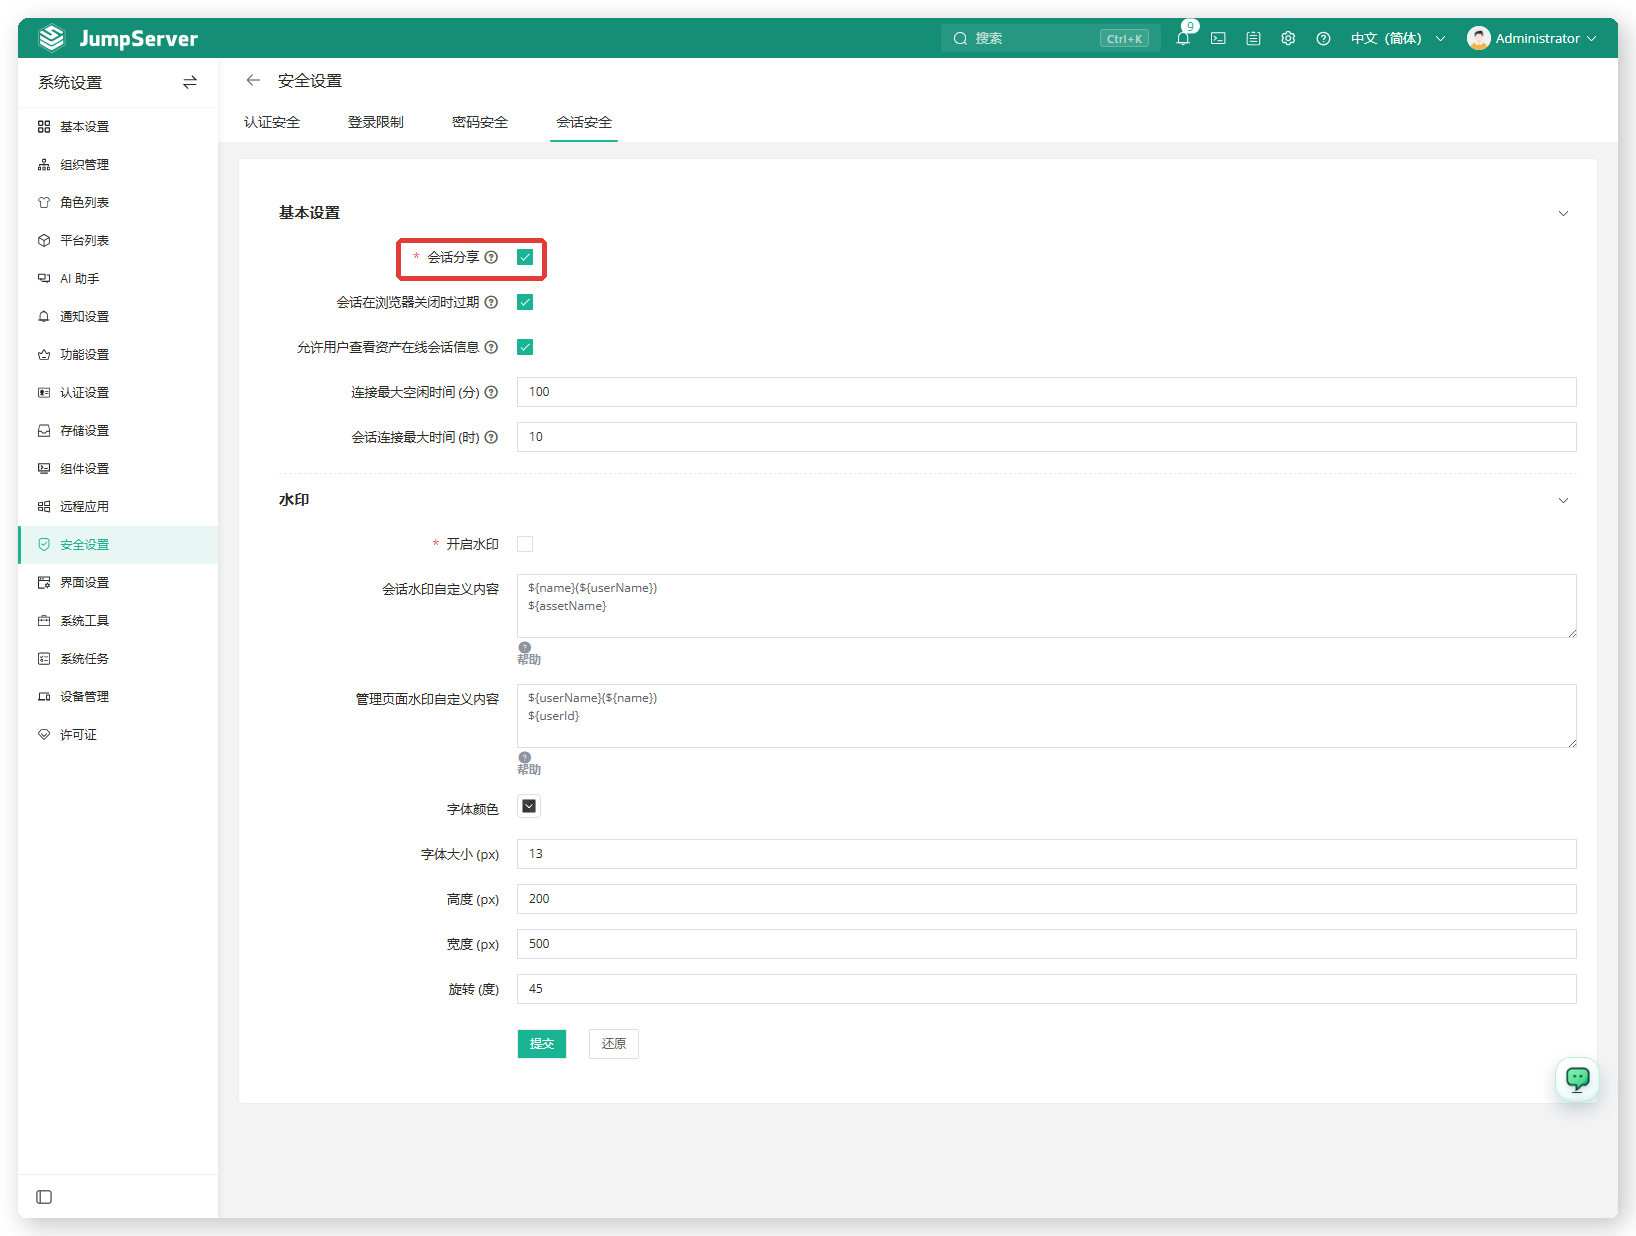
Task: Enable the 开启水印 checkbox
Action: pyautogui.click(x=525, y=544)
